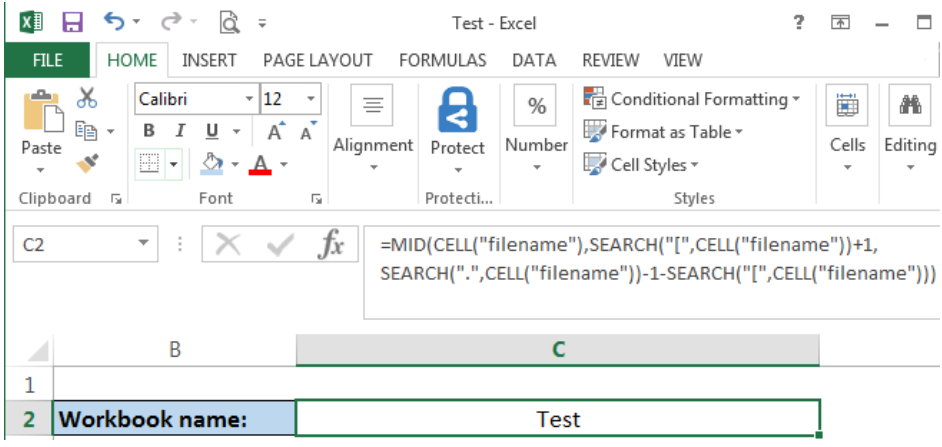This screenshot has width=942, height=447.
Task: Click the Insert Function fx icon
Action: coord(331,245)
